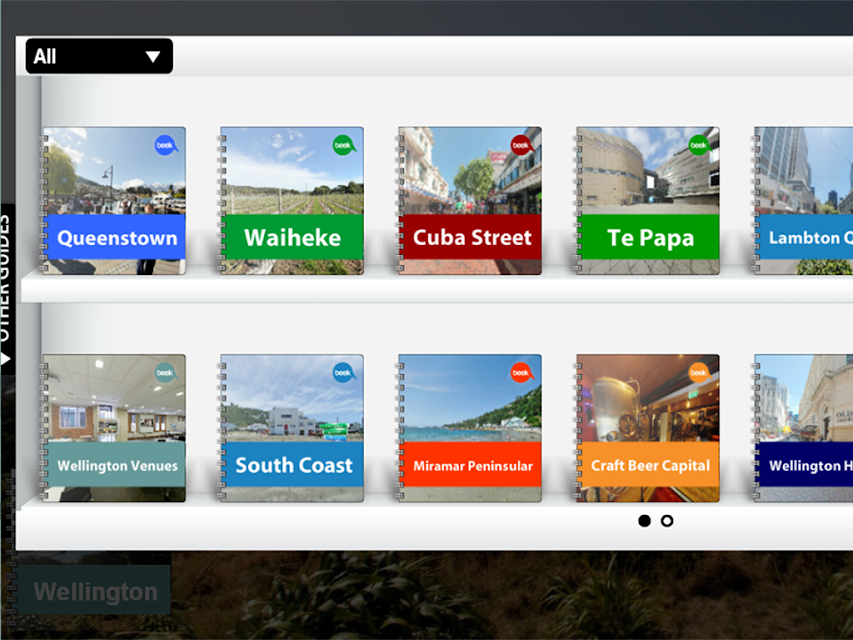
Task: Click the Wellington title label
Action: (95, 591)
